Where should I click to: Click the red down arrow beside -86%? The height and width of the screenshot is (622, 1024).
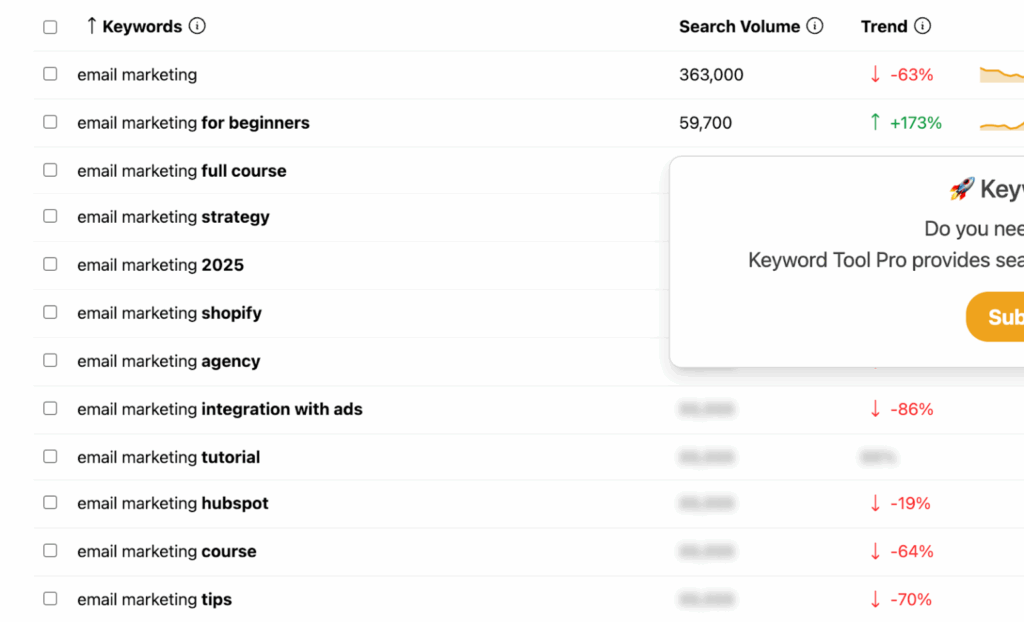(875, 409)
